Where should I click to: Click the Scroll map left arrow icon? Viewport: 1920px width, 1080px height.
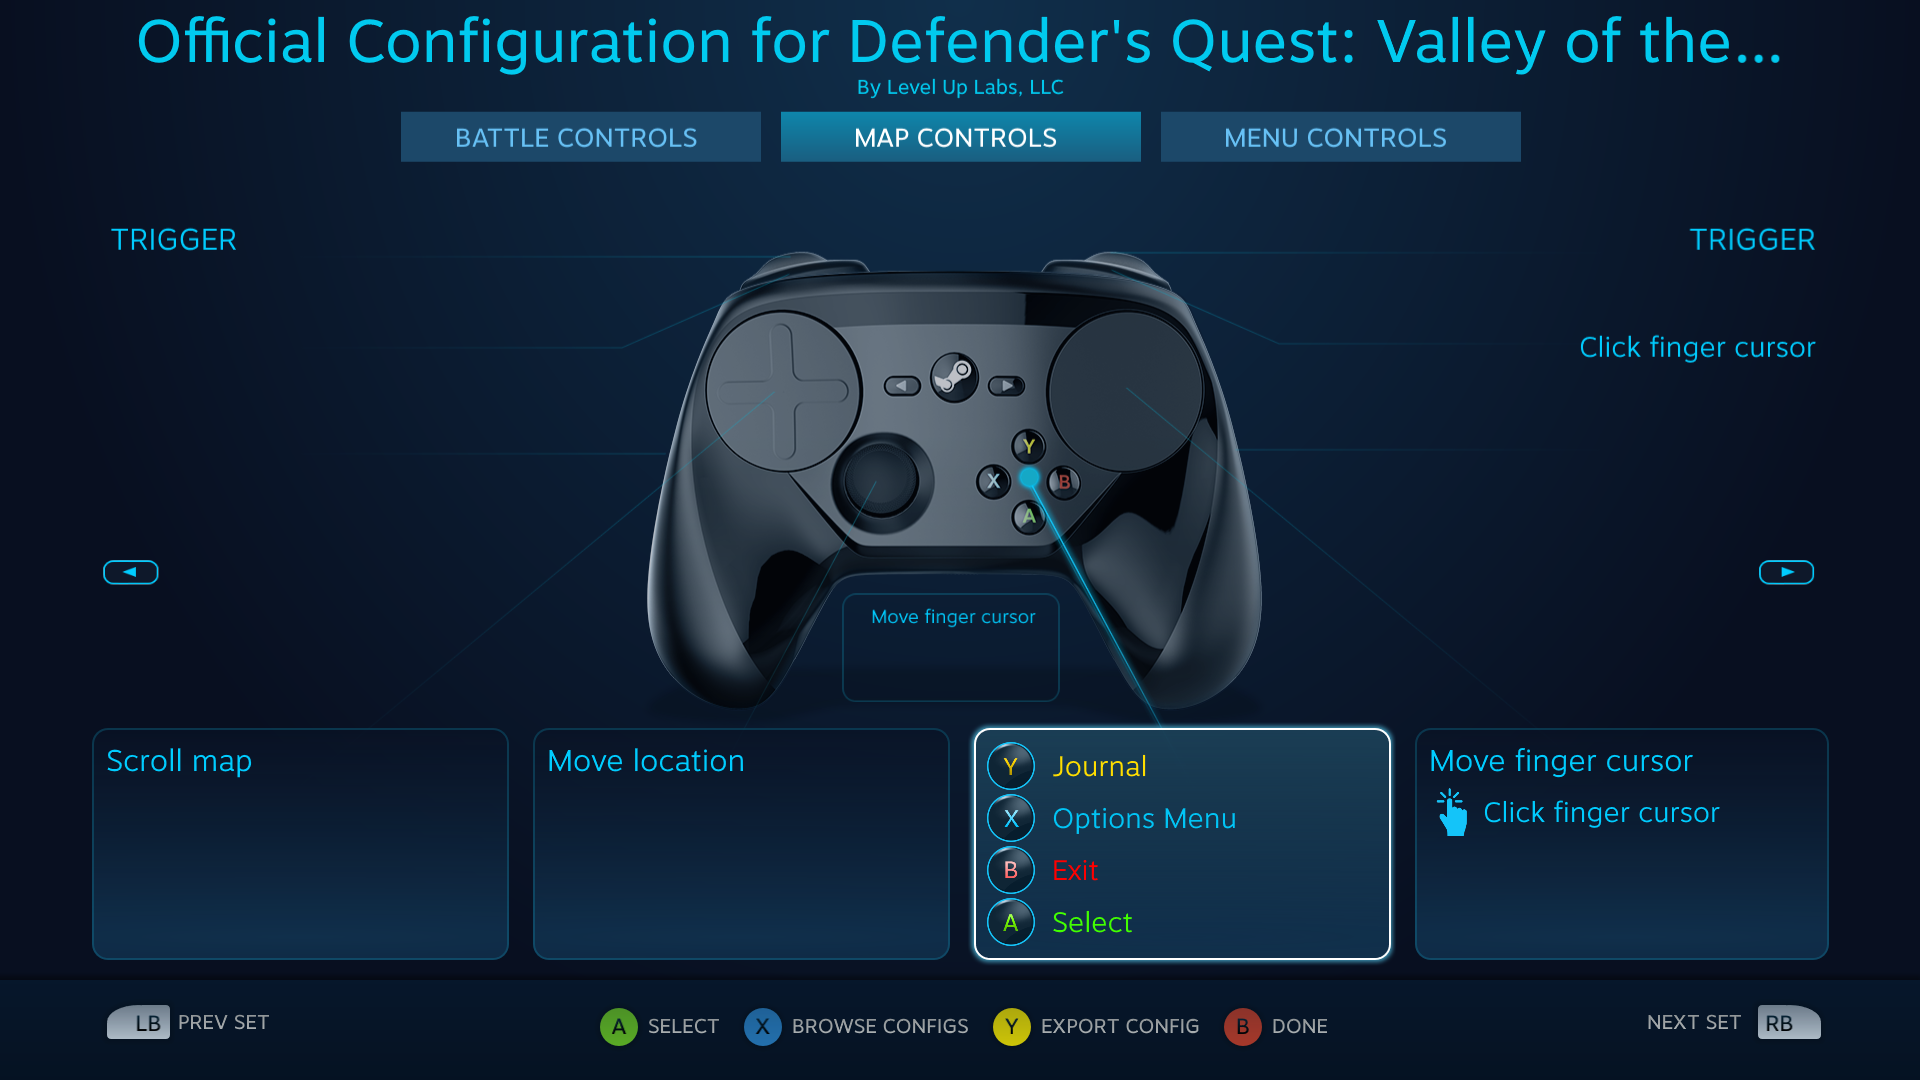pyautogui.click(x=131, y=572)
